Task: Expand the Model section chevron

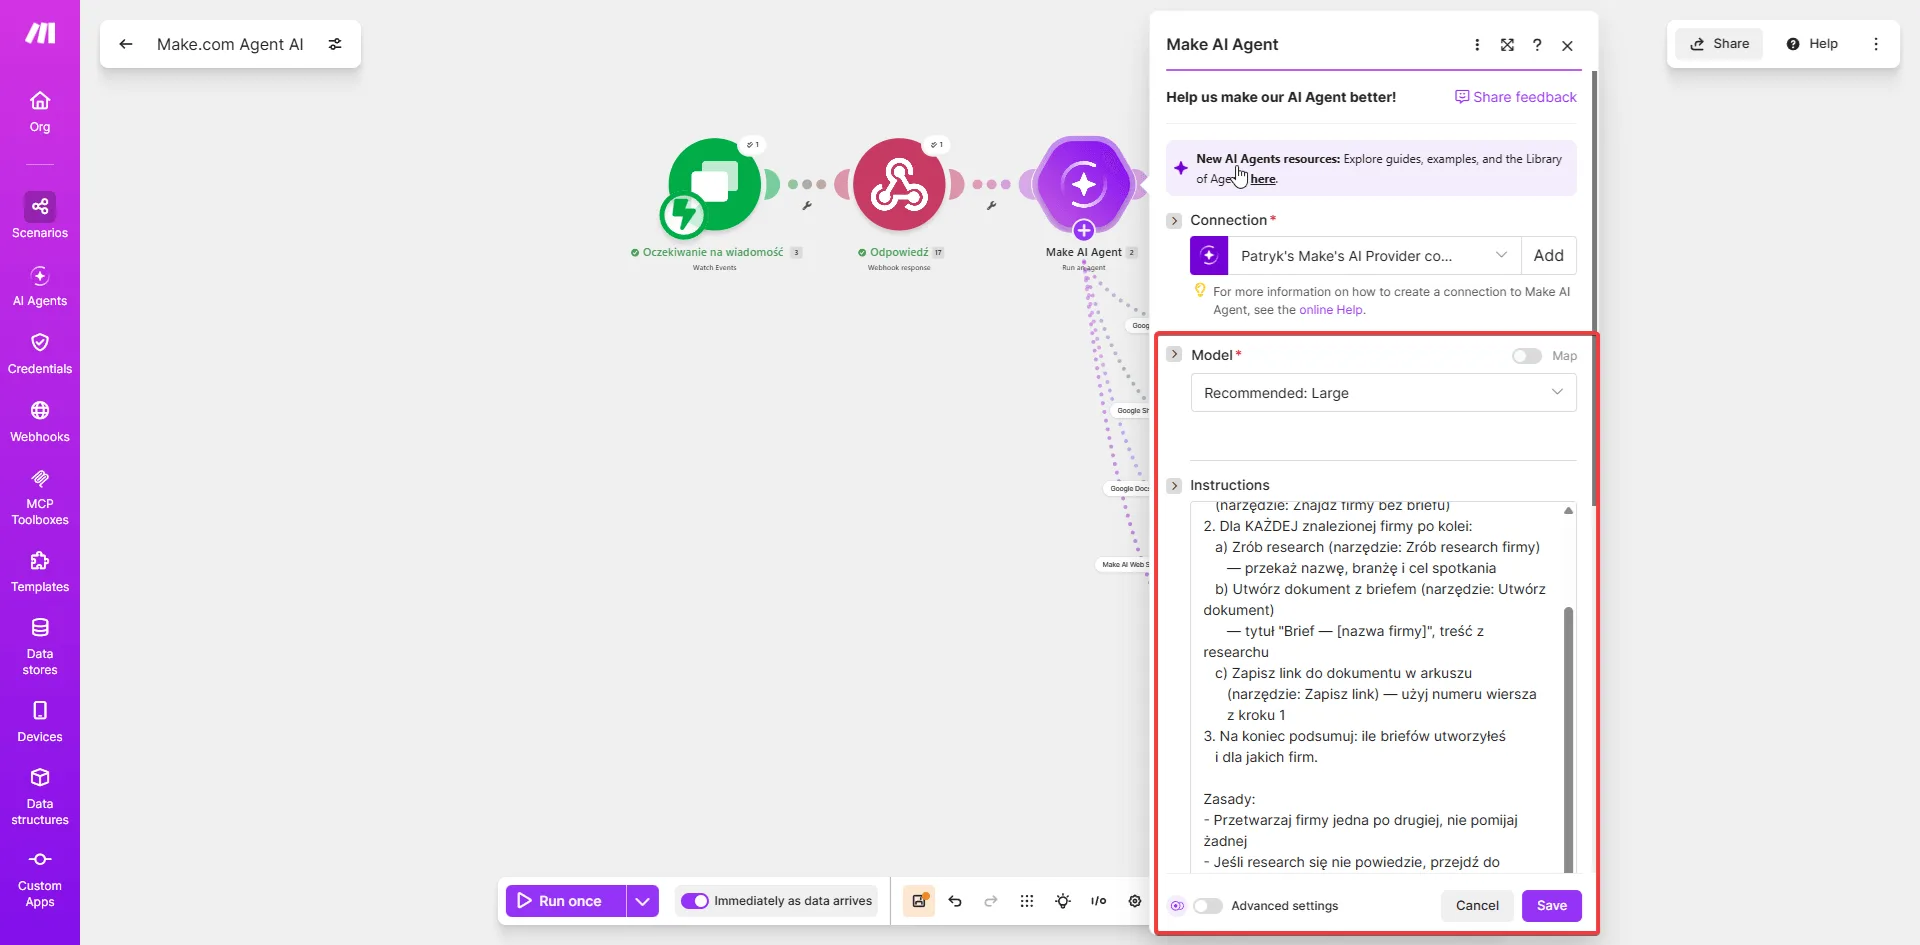Action: tap(1174, 355)
